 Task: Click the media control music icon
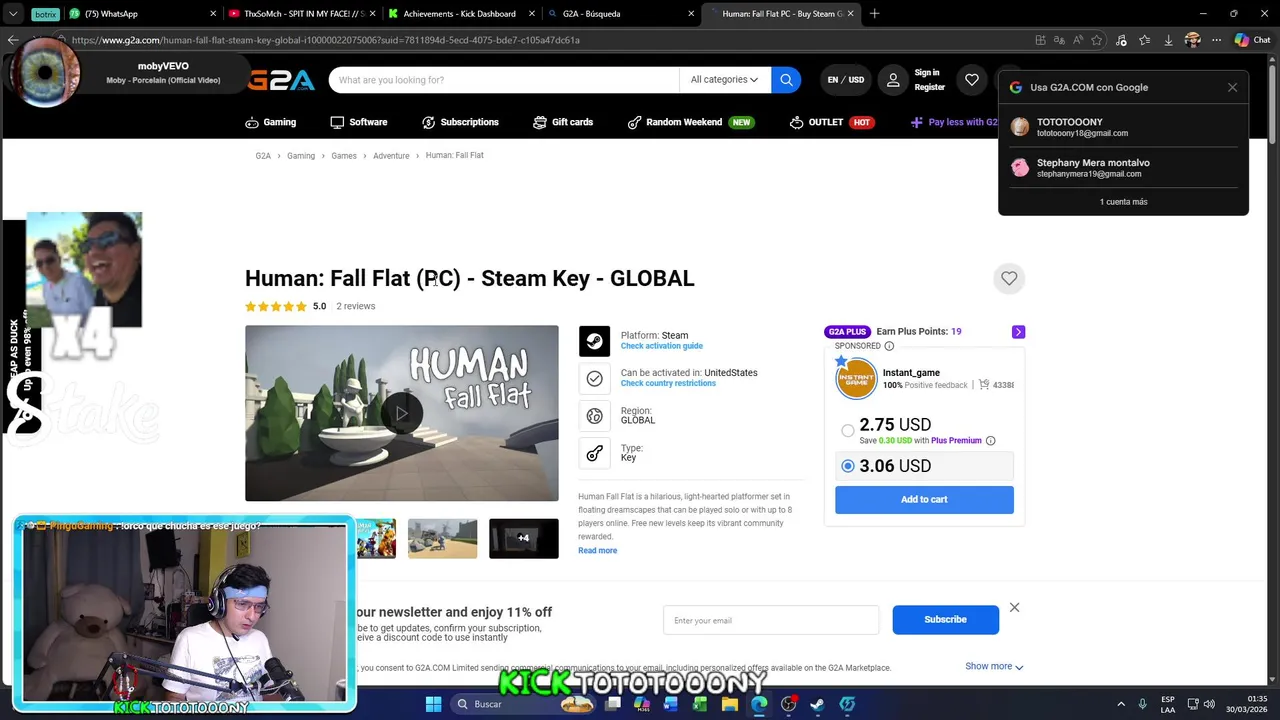[1120, 40]
